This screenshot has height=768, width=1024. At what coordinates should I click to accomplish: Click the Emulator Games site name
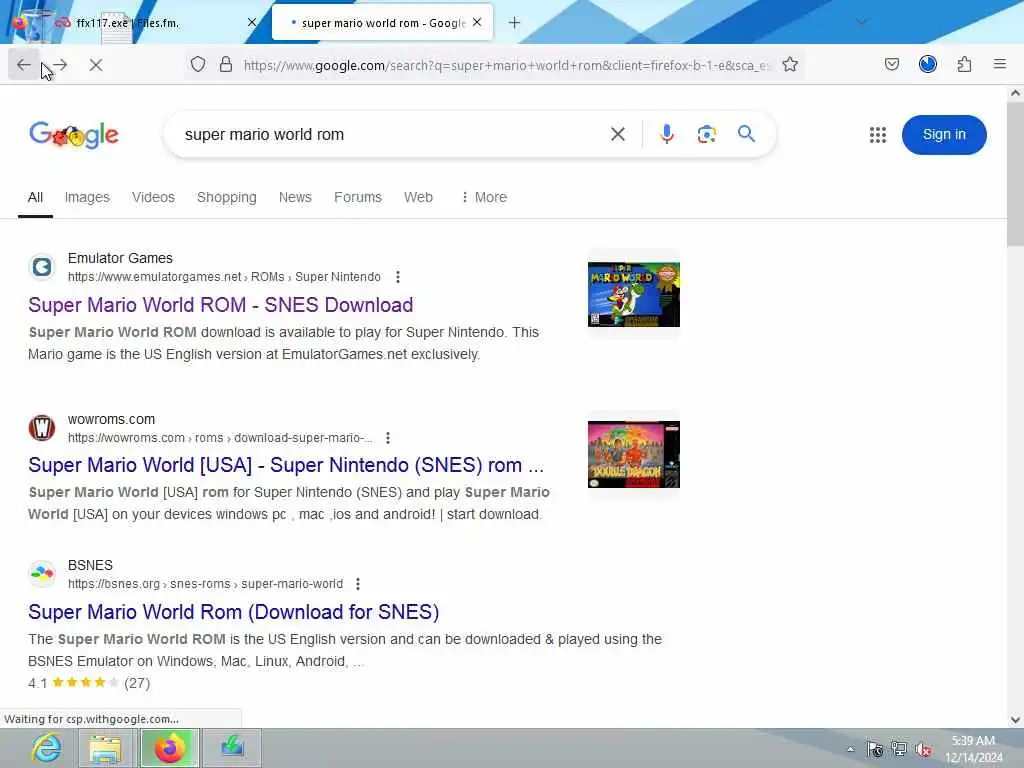coord(120,258)
